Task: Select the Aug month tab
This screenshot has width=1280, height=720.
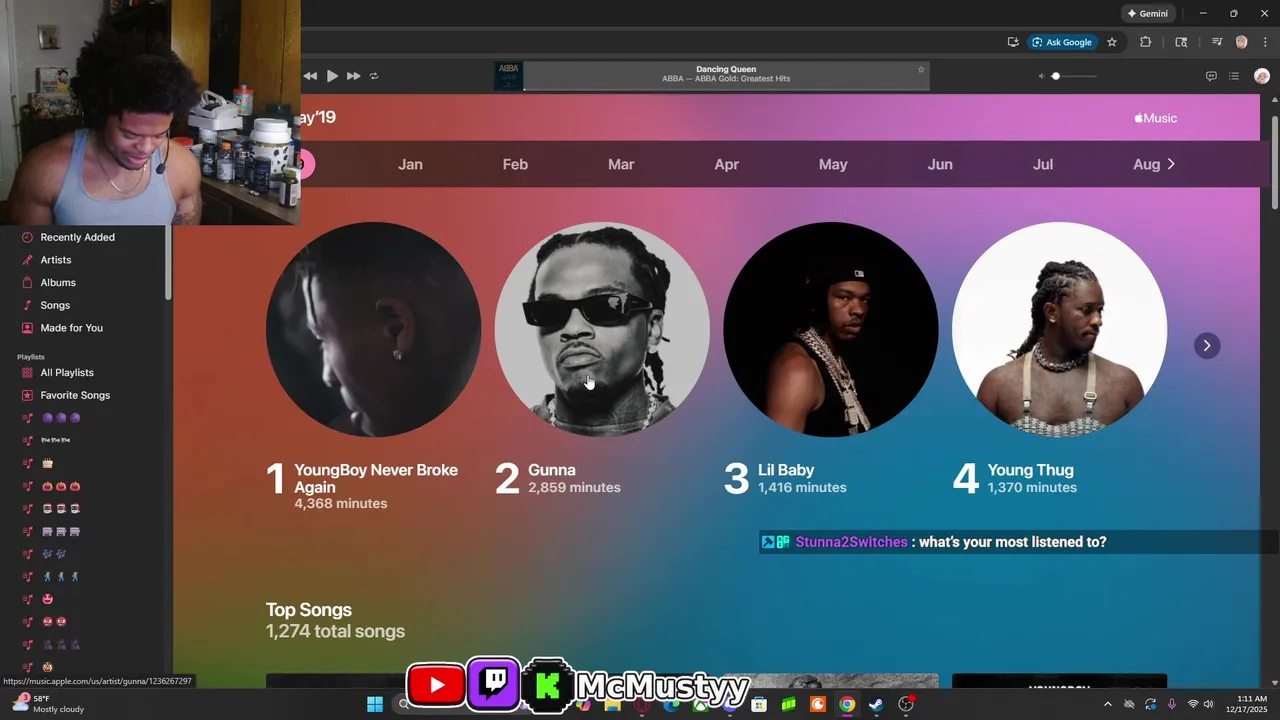Action: pos(1146,164)
